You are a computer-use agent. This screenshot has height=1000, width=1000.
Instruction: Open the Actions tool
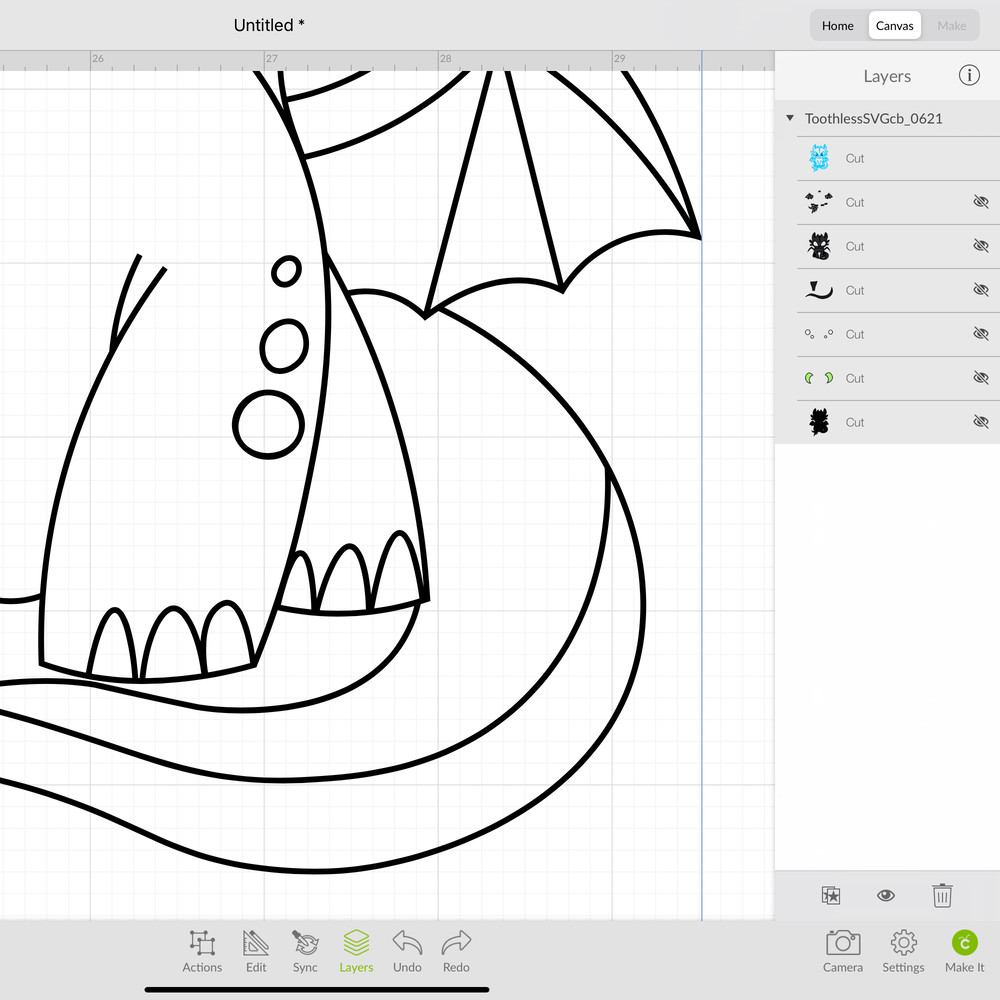[202, 950]
